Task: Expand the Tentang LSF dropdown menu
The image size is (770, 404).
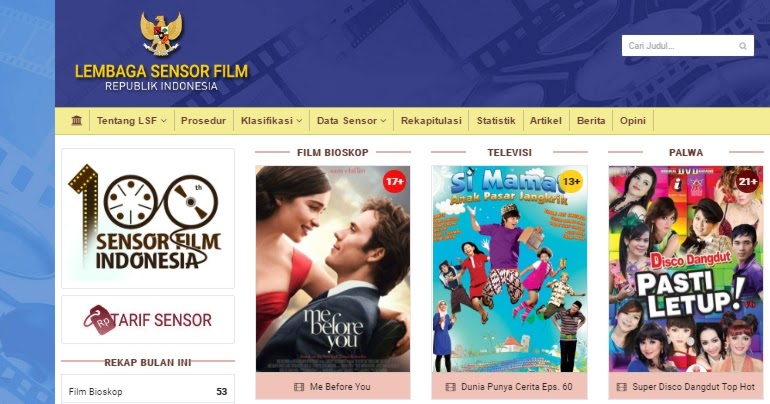Action: [132, 121]
